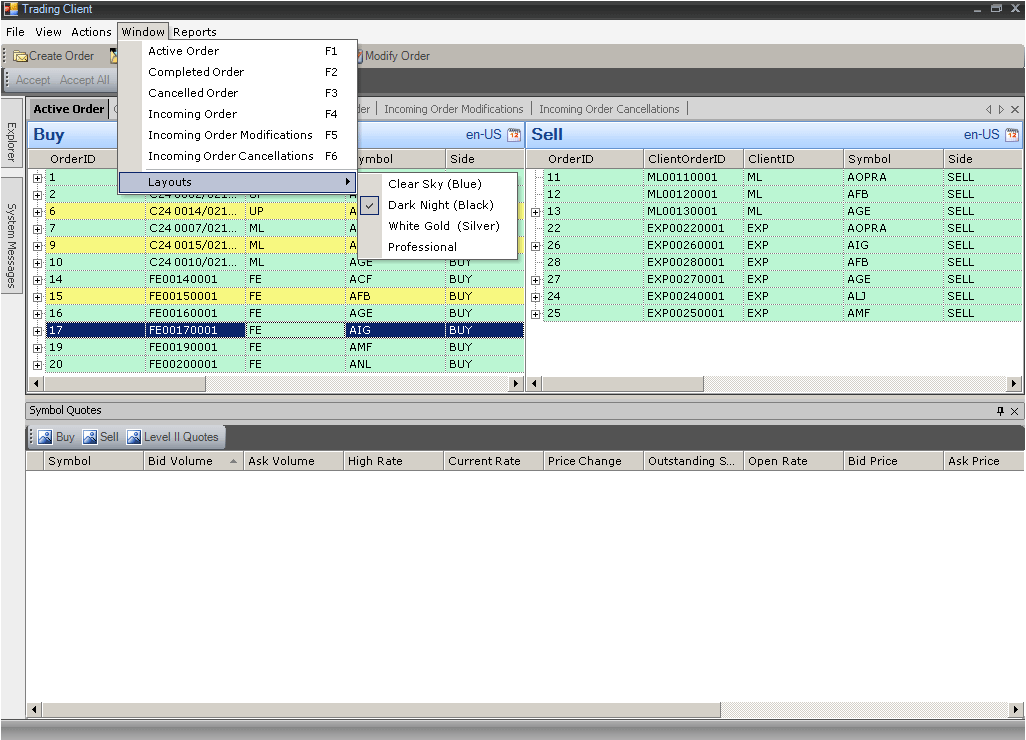Click the Buy quotes icon in Symbol Quotes
Screen dimensions: 1026x740
click(45, 437)
